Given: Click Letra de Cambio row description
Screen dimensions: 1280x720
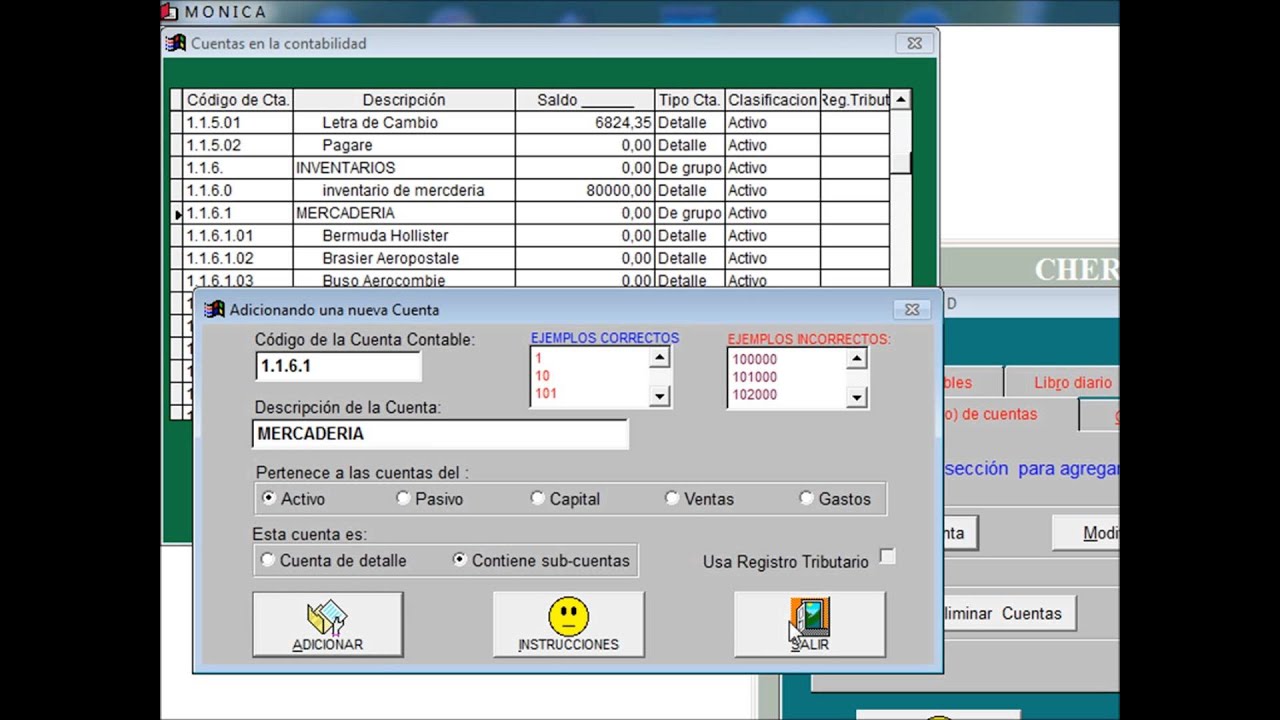Looking at the screenshot, I should tap(380, 122).
